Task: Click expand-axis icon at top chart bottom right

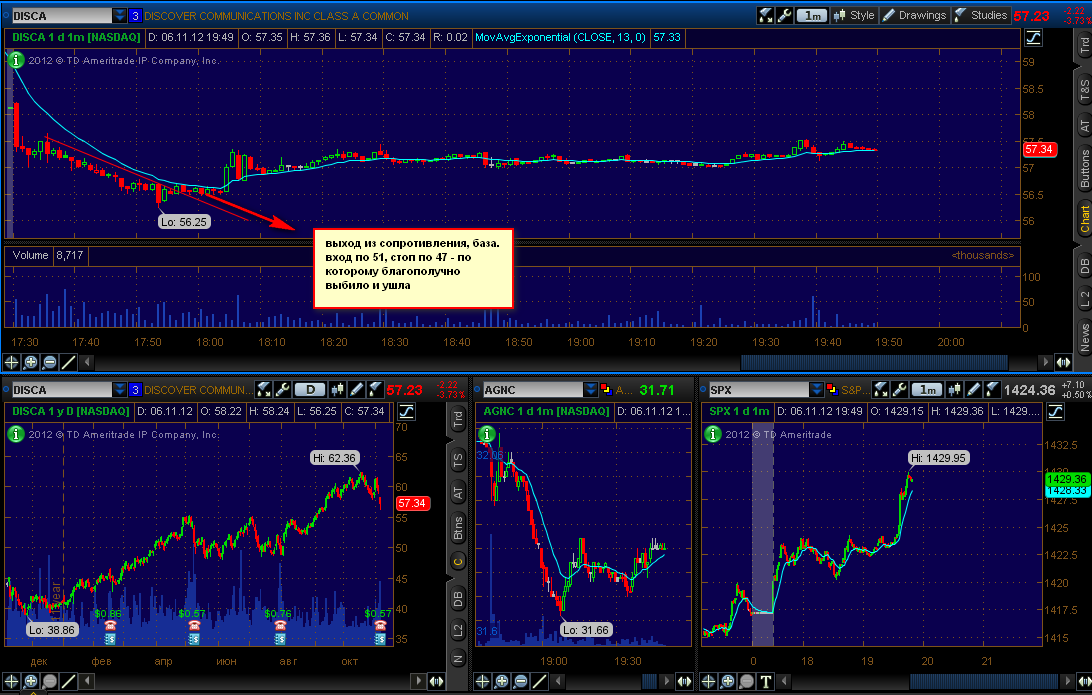Action: [1063, 362]
